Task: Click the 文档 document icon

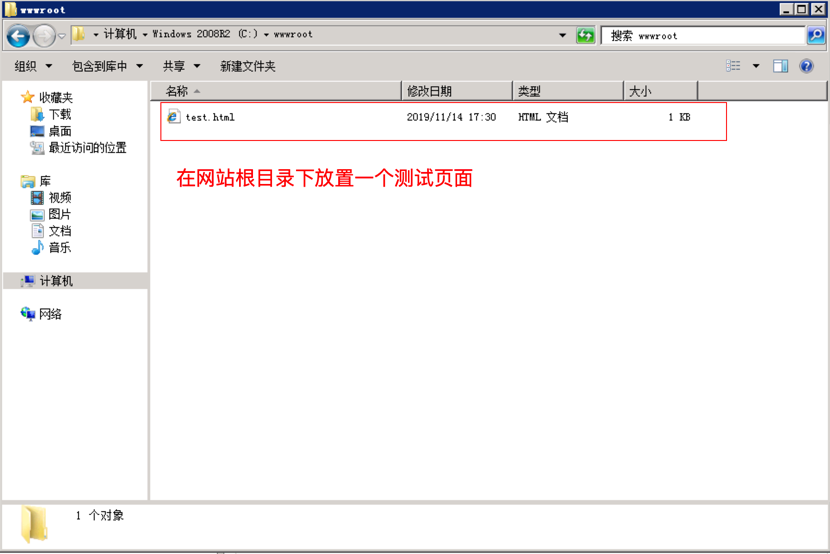Action: click(37, 231)
